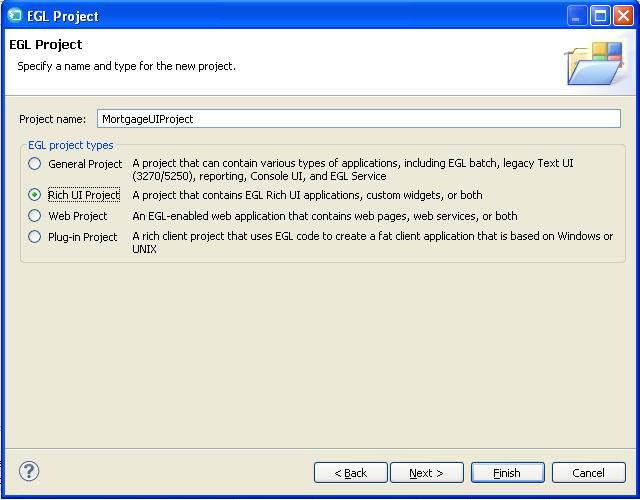Image resolution: width=640 pixels, height=500 pixels.
Task: Advance with the Next button
Action: (x=427, y=473)
